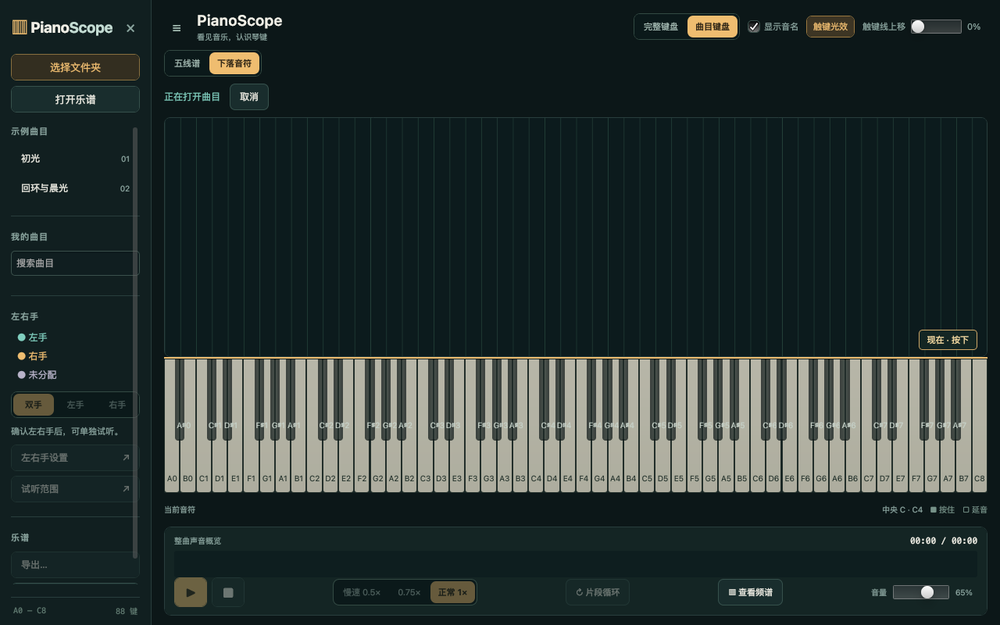Adjust the 触键线上移 slider

pos(936,27)
